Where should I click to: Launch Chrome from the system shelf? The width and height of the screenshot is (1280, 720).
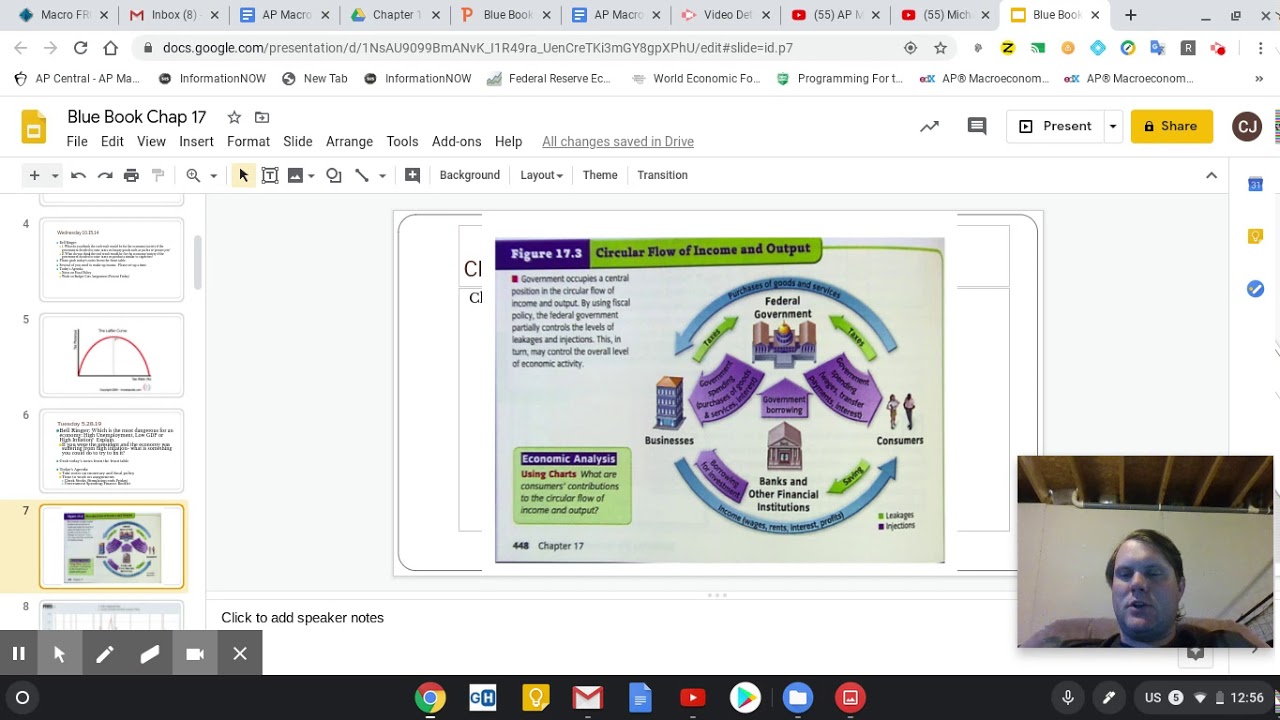(430, 697)
